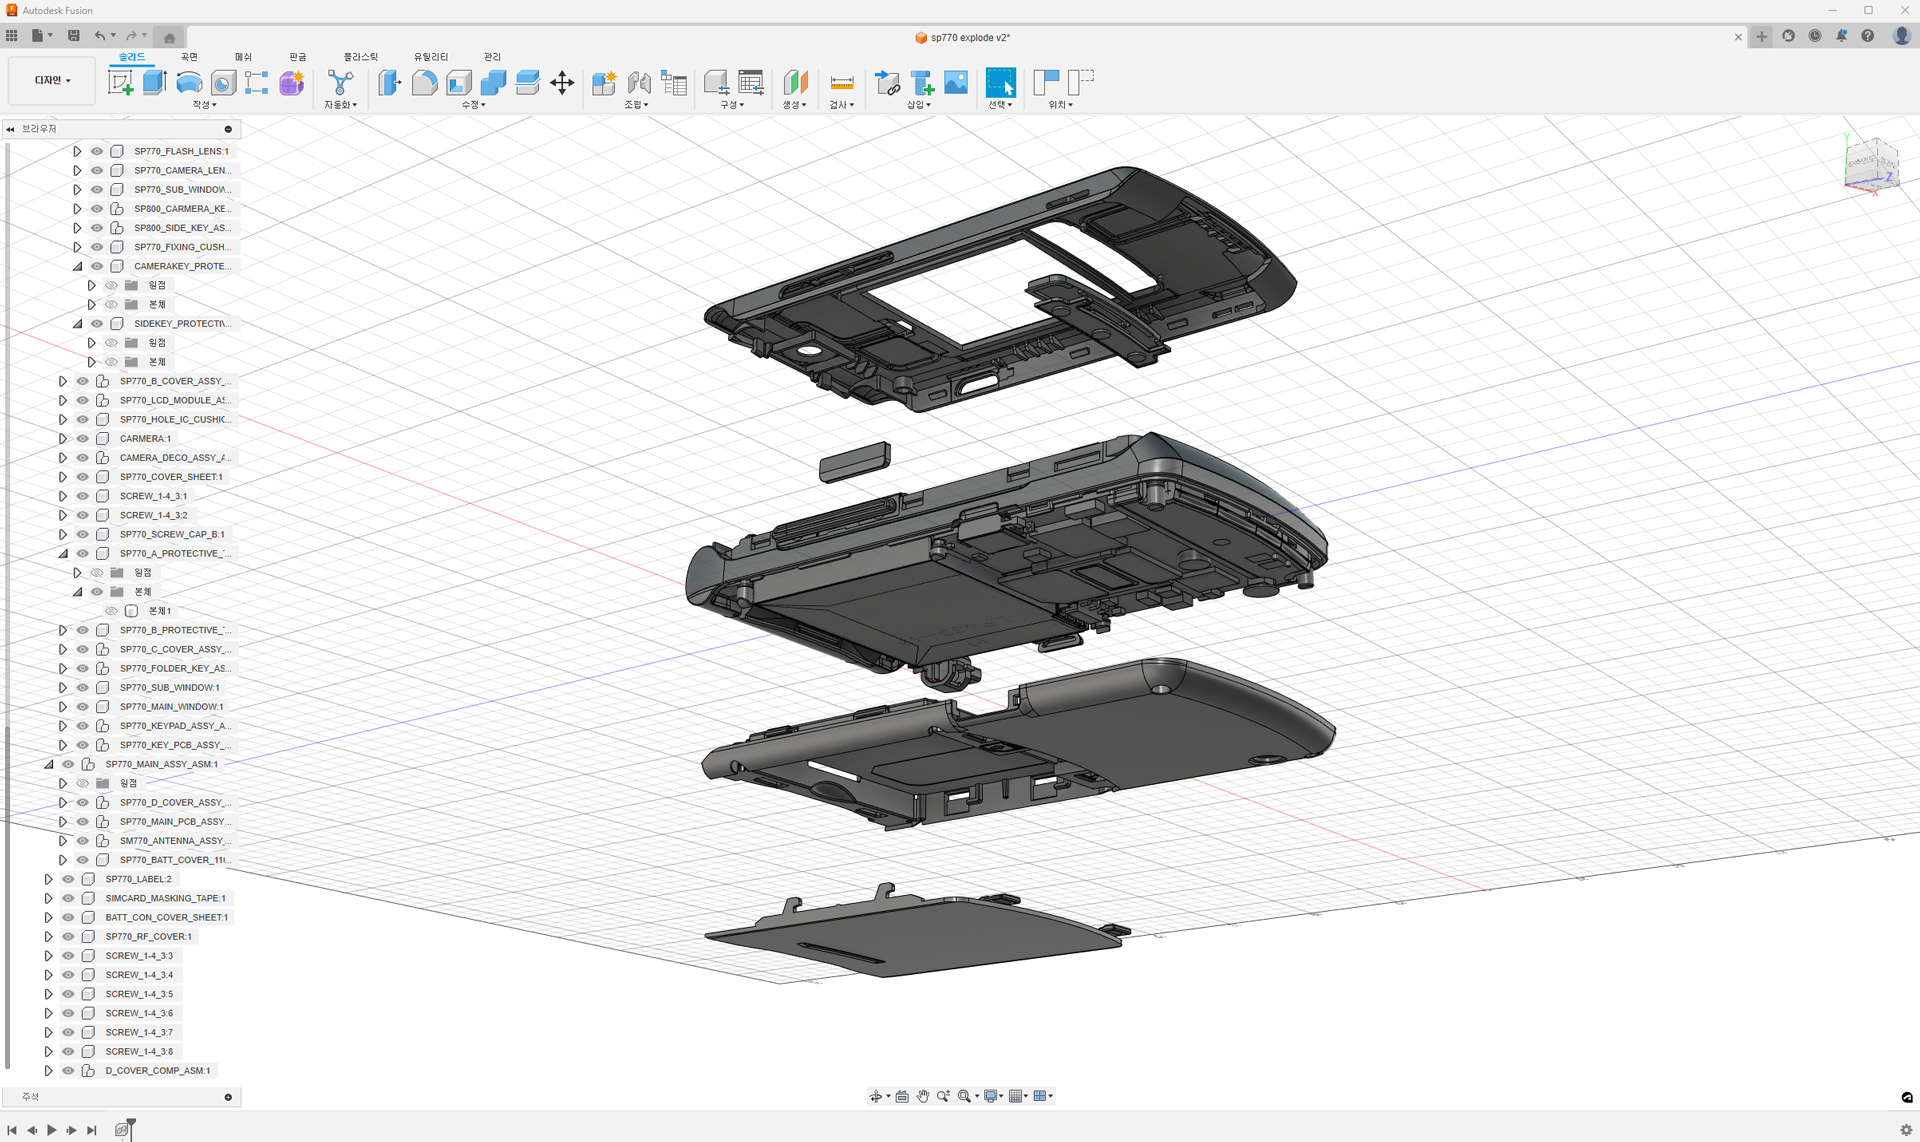This screenshot has height=1142, width=1920.
Task: Expand the SP770_LCD_MODULE_AS tree node
Action: 63,400
